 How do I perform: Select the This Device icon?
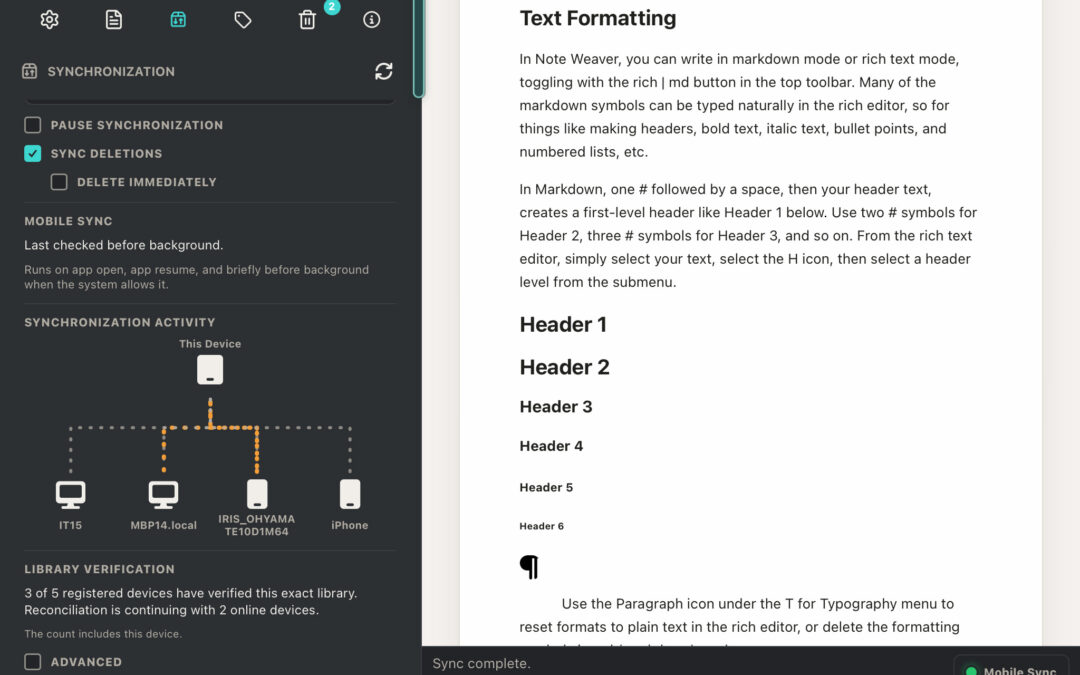(210, 370)
